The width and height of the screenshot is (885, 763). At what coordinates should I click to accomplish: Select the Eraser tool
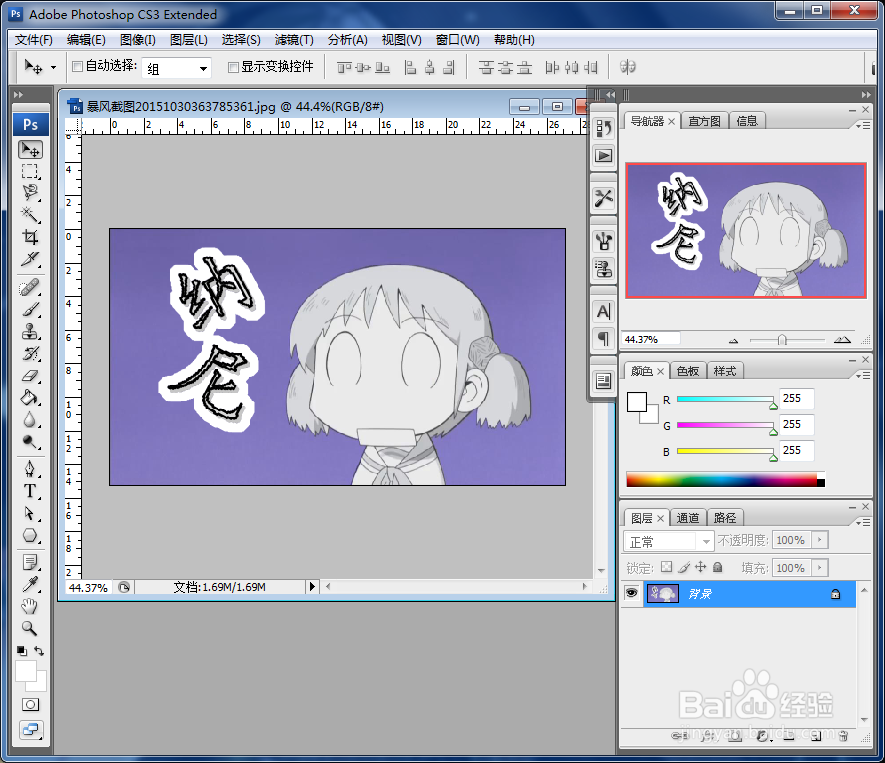coord(30,377)
